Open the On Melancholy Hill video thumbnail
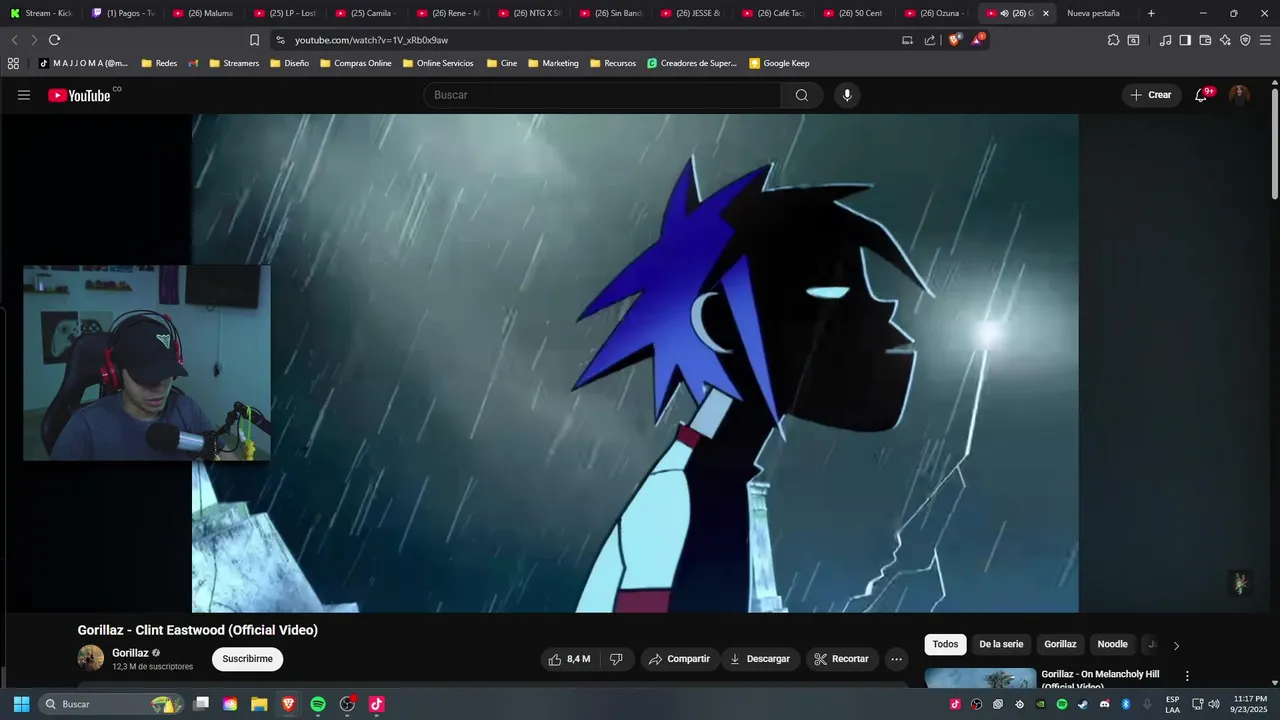Image resolution: width=1280 pixels, height=720 pixels. 980,678
